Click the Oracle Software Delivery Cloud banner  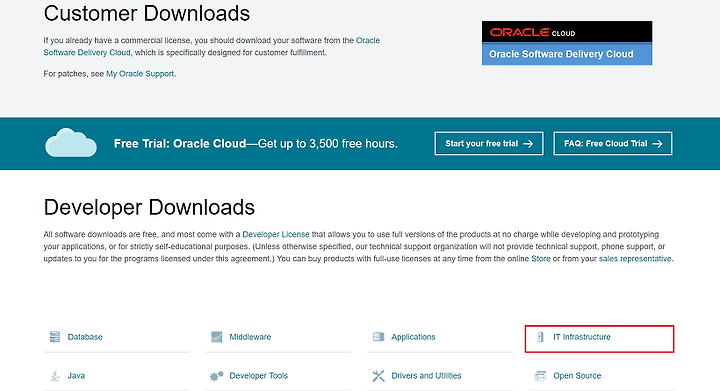tap(567, 43)
